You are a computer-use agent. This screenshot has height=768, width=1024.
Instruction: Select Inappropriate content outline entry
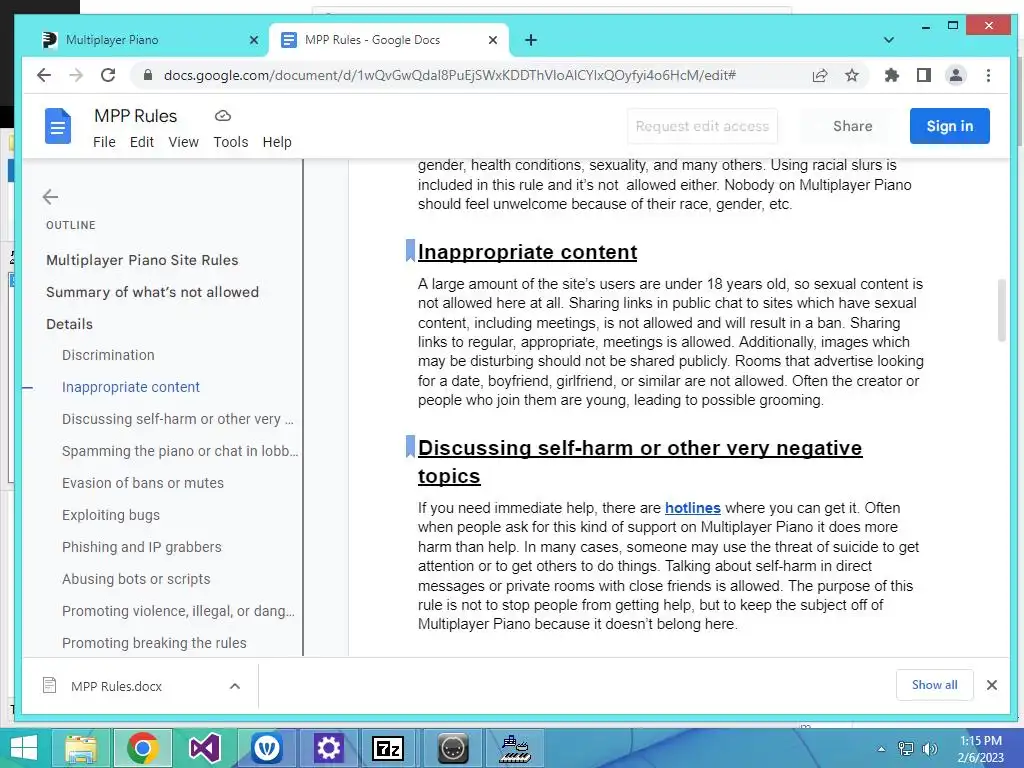click(131, 387)
